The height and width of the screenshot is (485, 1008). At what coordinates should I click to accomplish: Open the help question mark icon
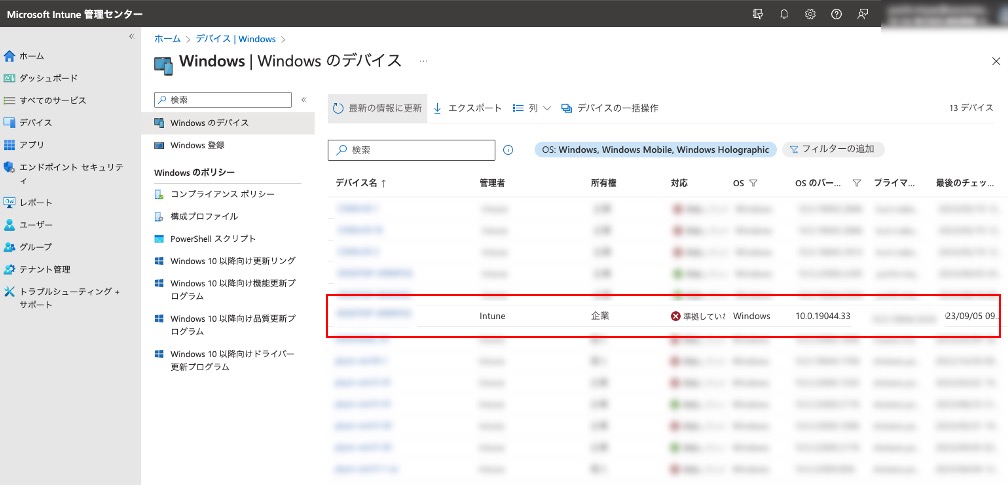tap(836, 14)
